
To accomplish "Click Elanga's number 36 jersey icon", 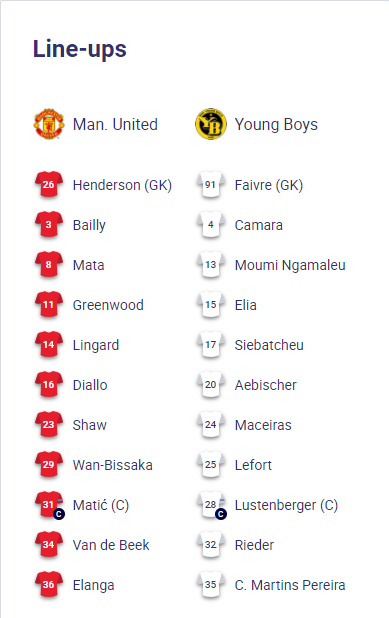I will tap(48, 584).
